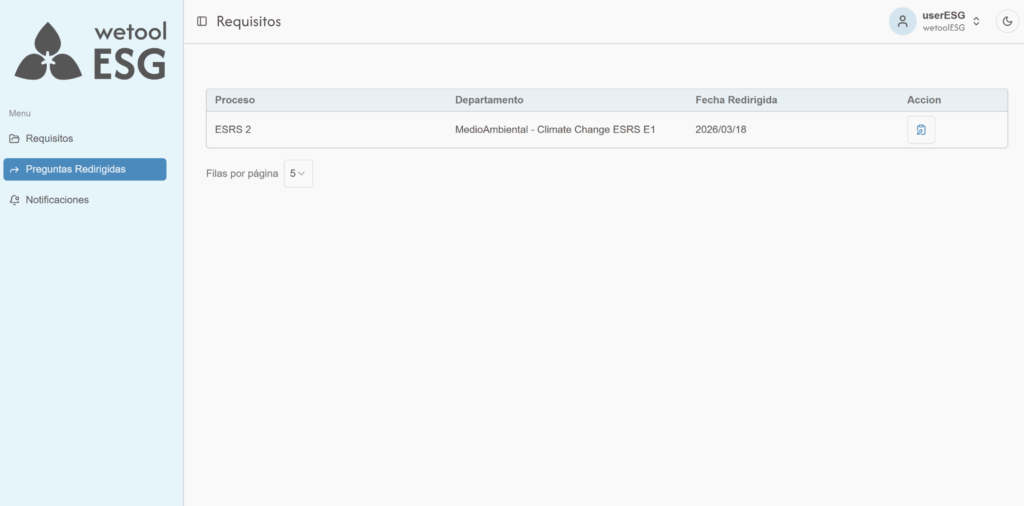Viewport: 1024px width, 506px height.
Task: Click the Departamento column header
Action: (x=489, y=100)
